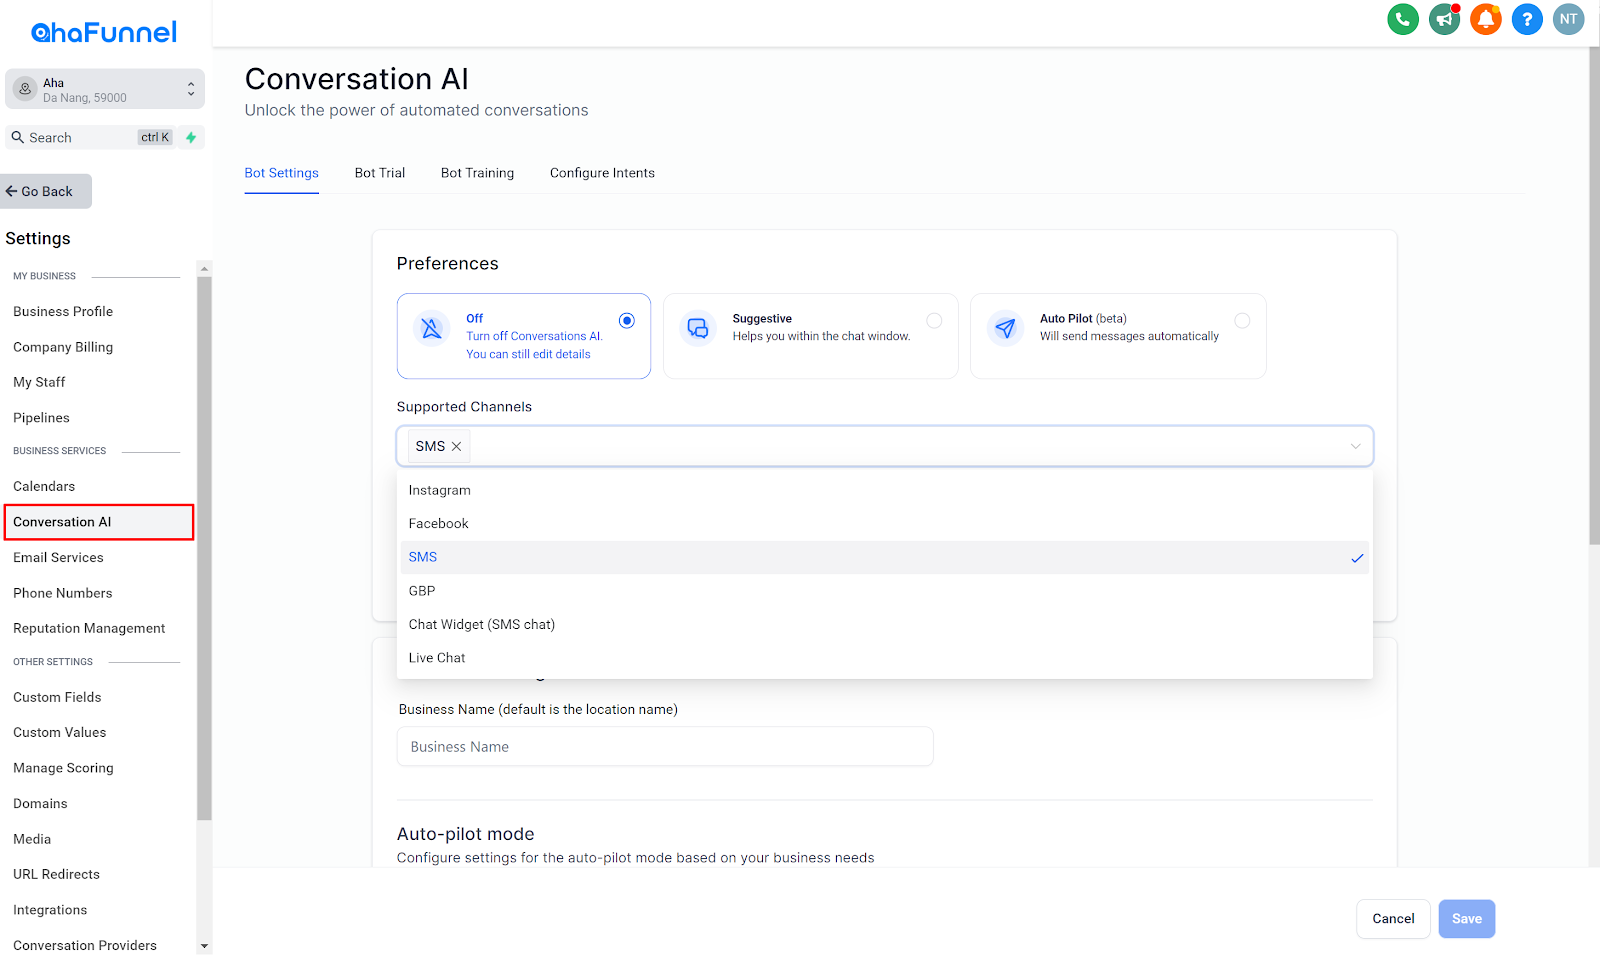The image size is (1600, 960).
Task: Click the Save button
Action: [x=1467, y=919]
